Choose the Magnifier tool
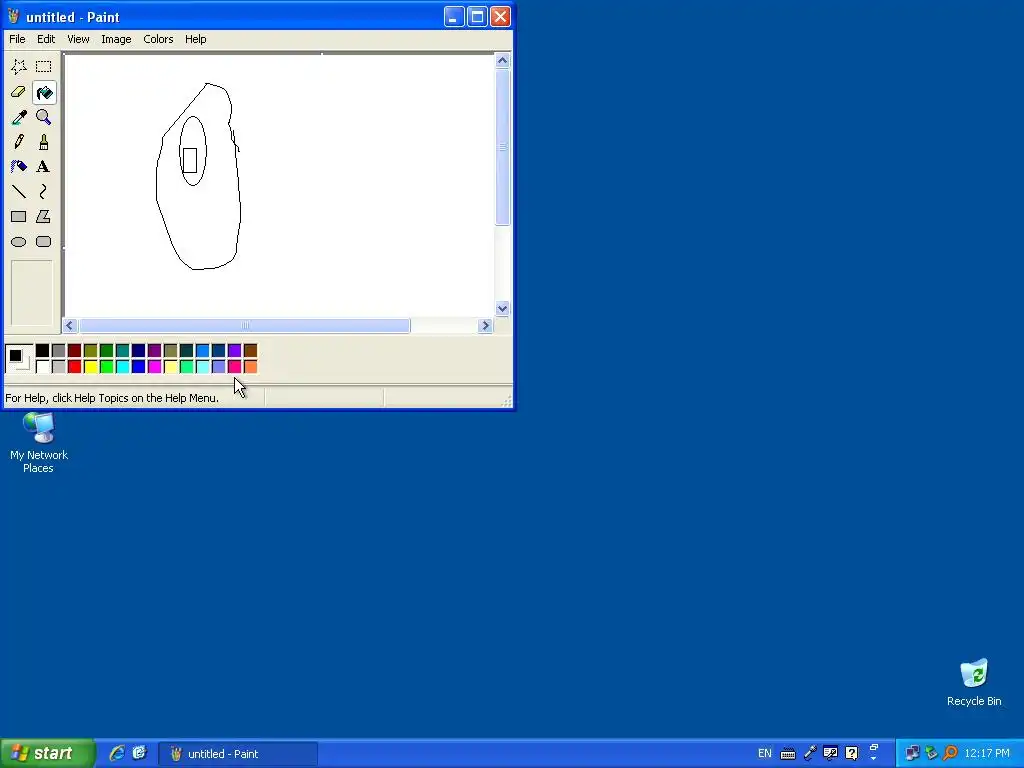The width and height of the screenshot is (1024, 768). tap(44, 117)
